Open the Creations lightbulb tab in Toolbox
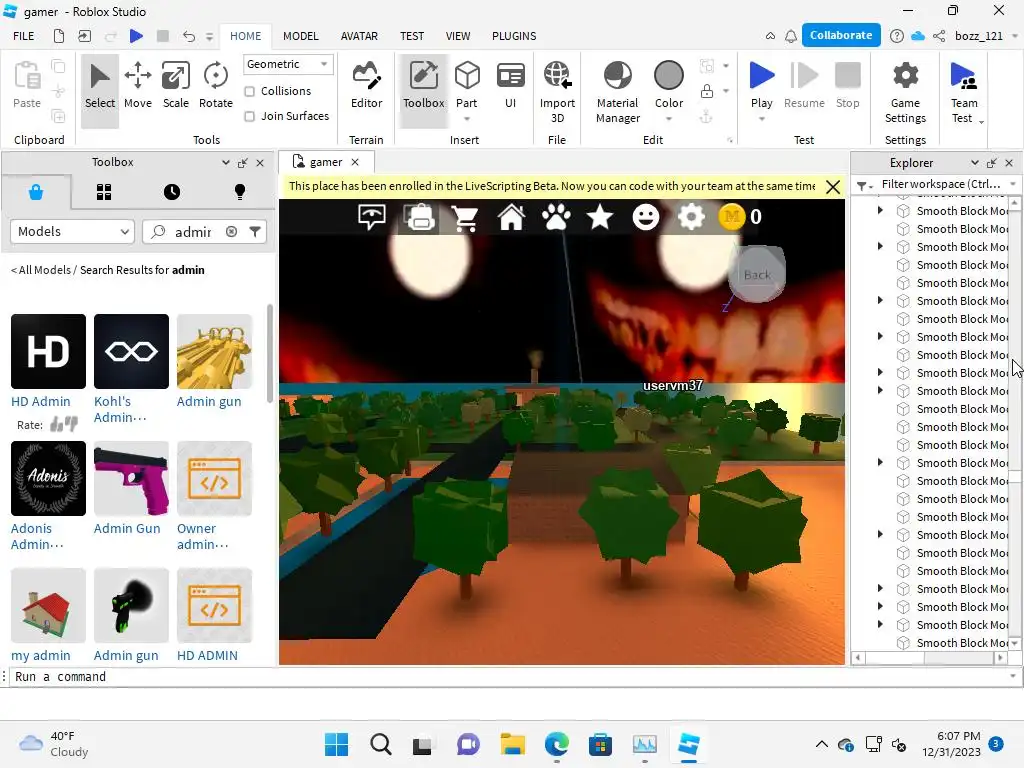 240,192
